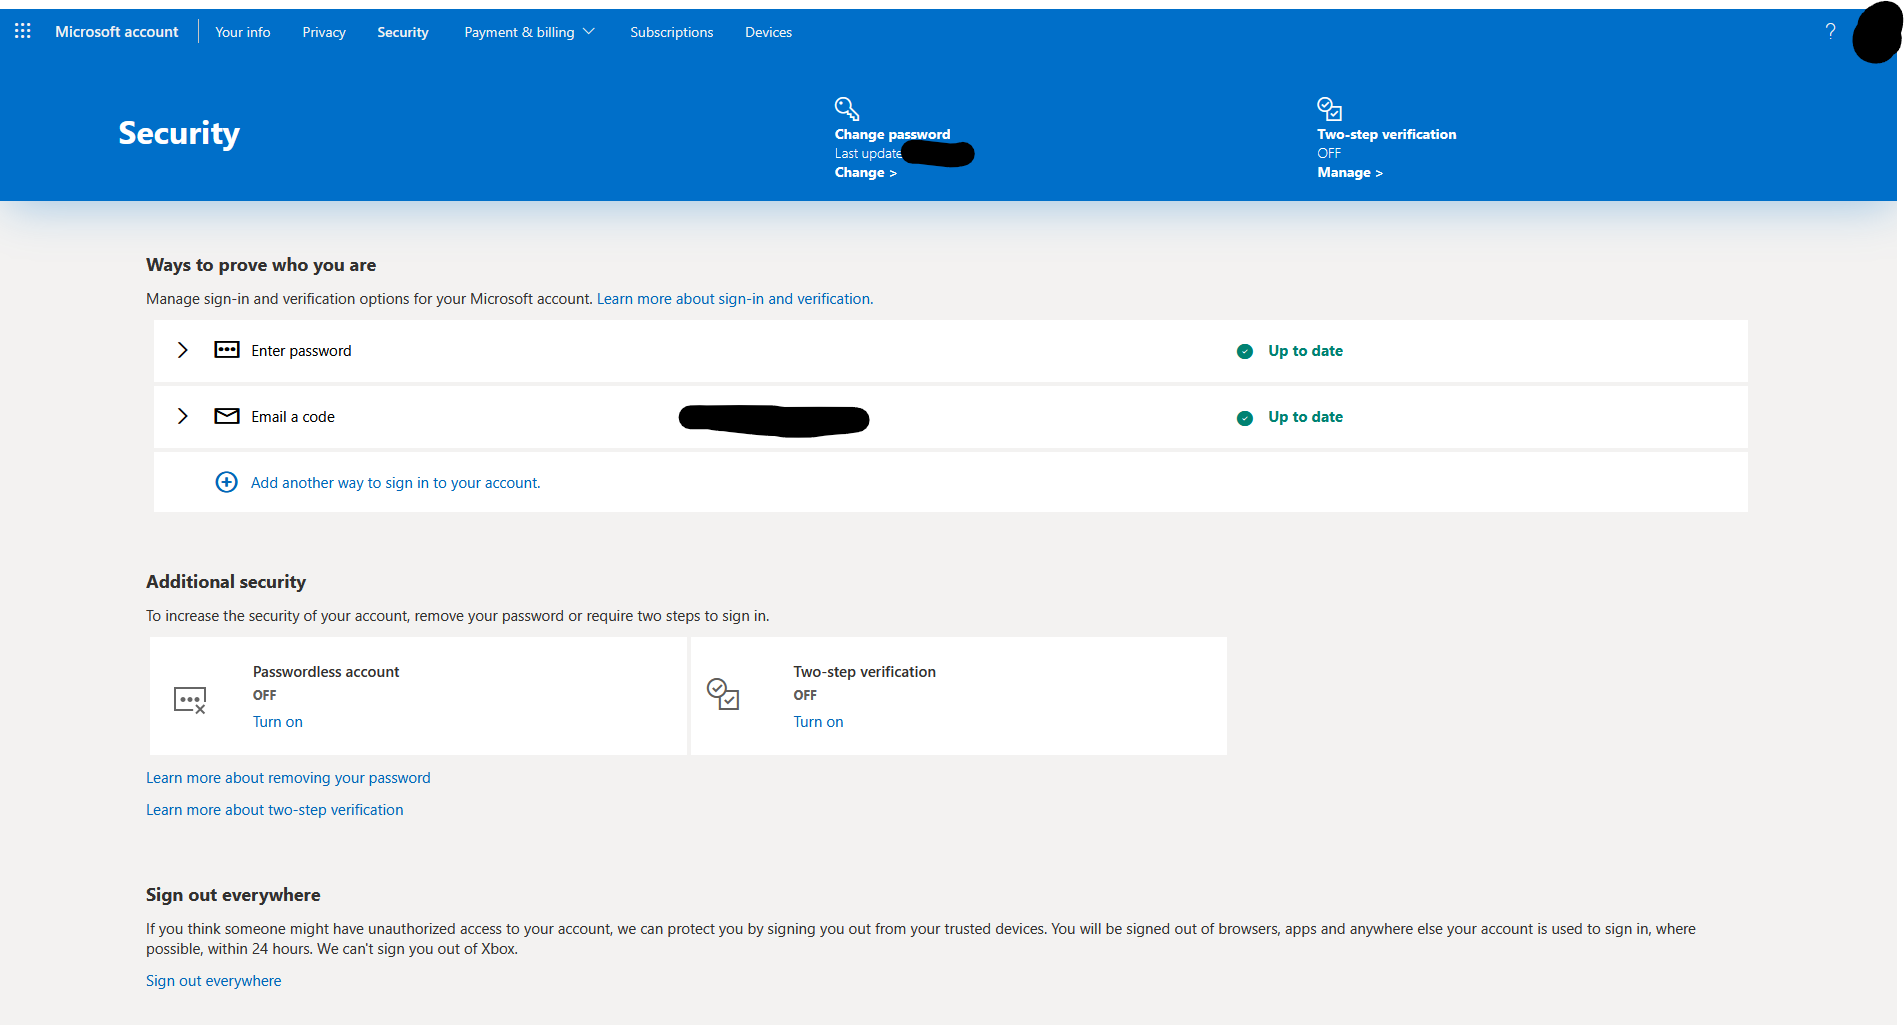Open the app launcher grid icon
Image resolution: width=1904 pixels, height=1025 pixels.
(x=22, y=31)
